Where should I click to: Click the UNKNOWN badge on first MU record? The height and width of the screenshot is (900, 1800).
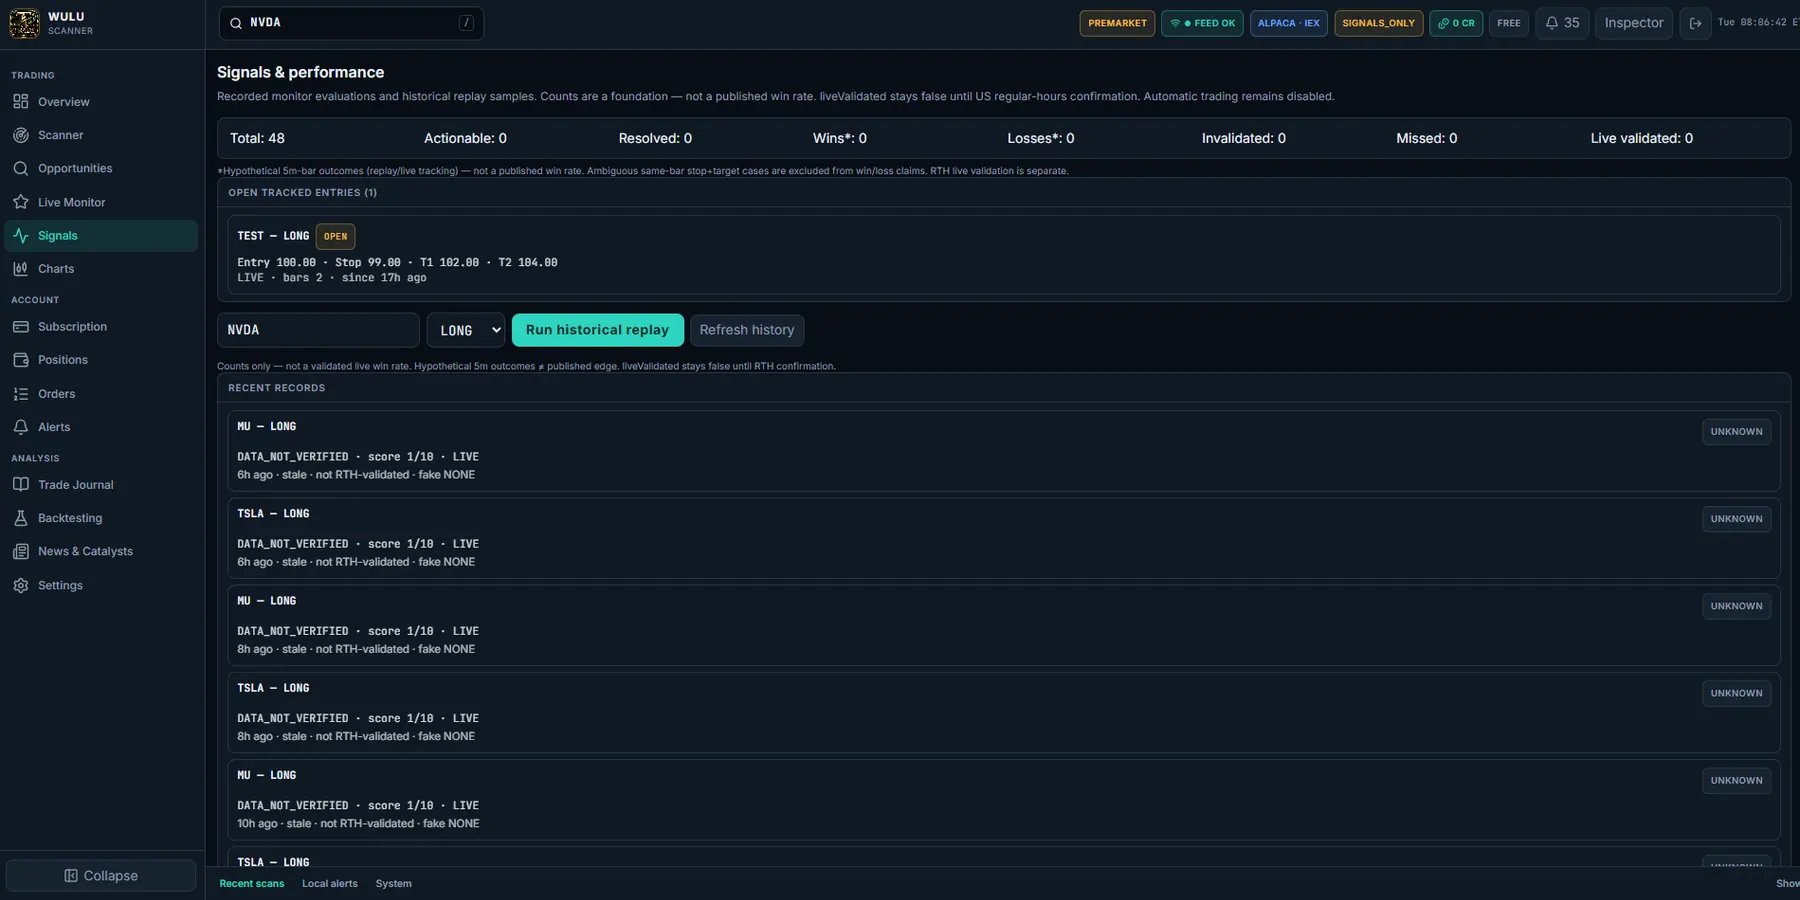pyautogui.click(x=1736, y=432)
